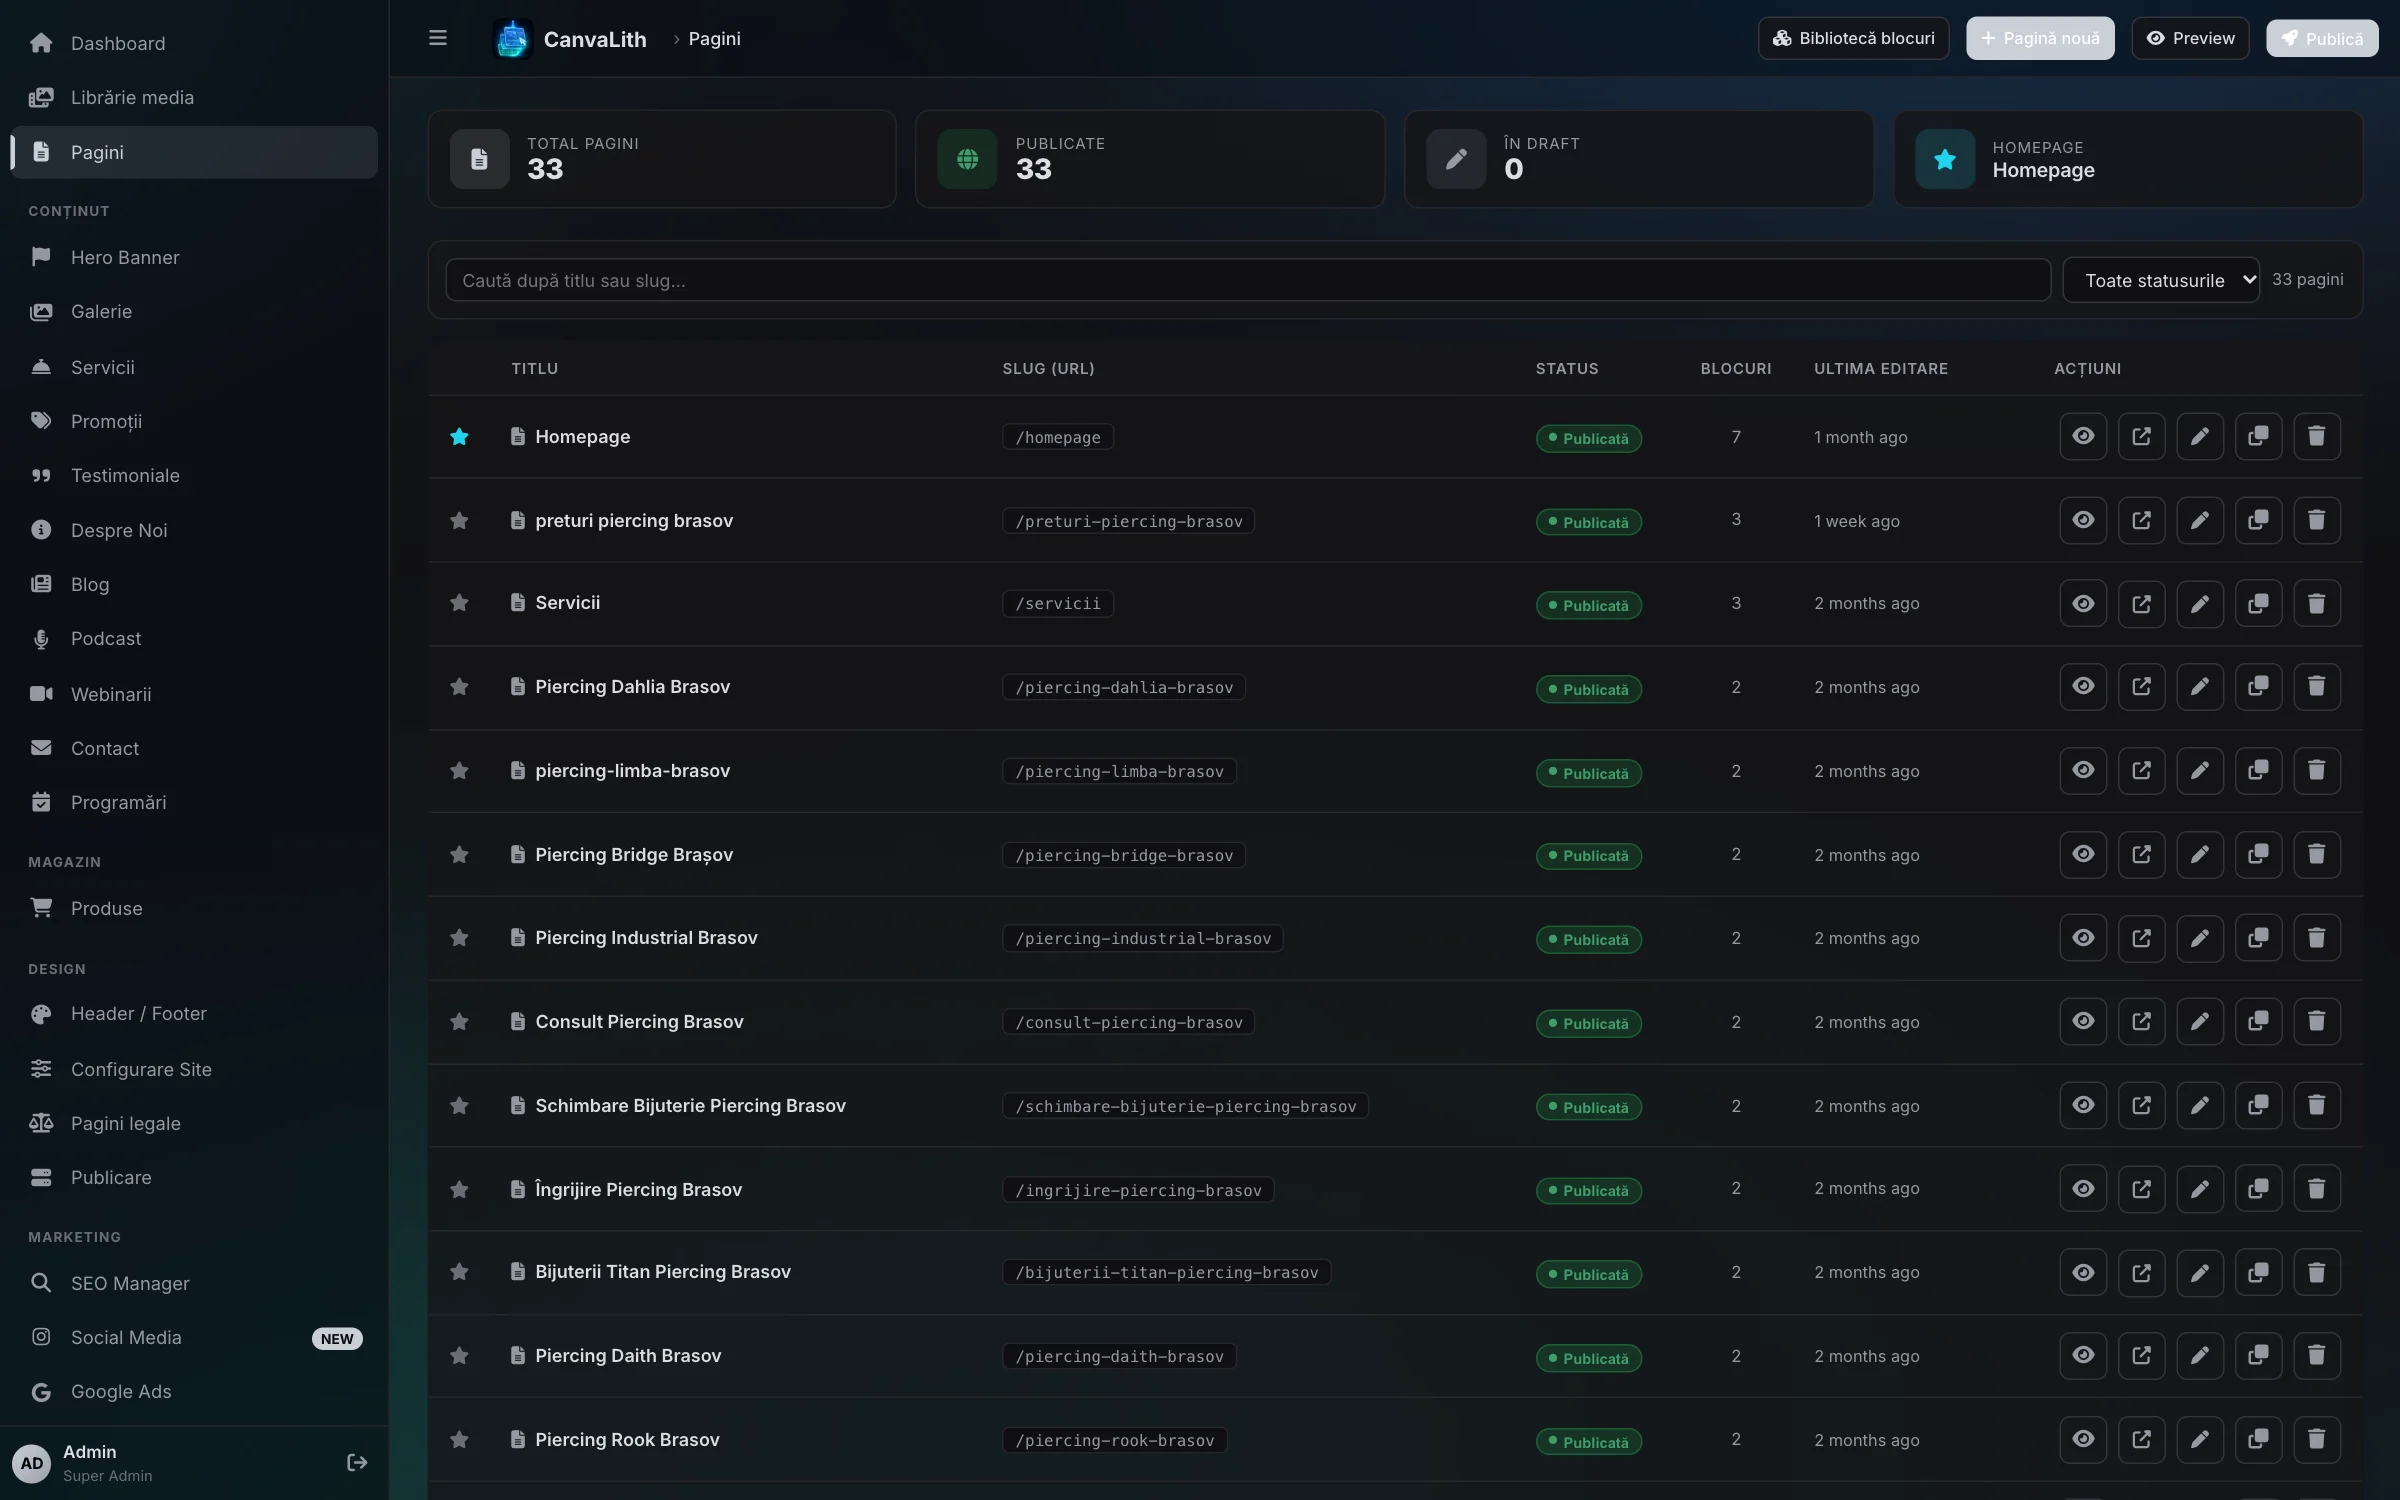Duplicate the Homepage page with copy icon

coord(2258,436)
